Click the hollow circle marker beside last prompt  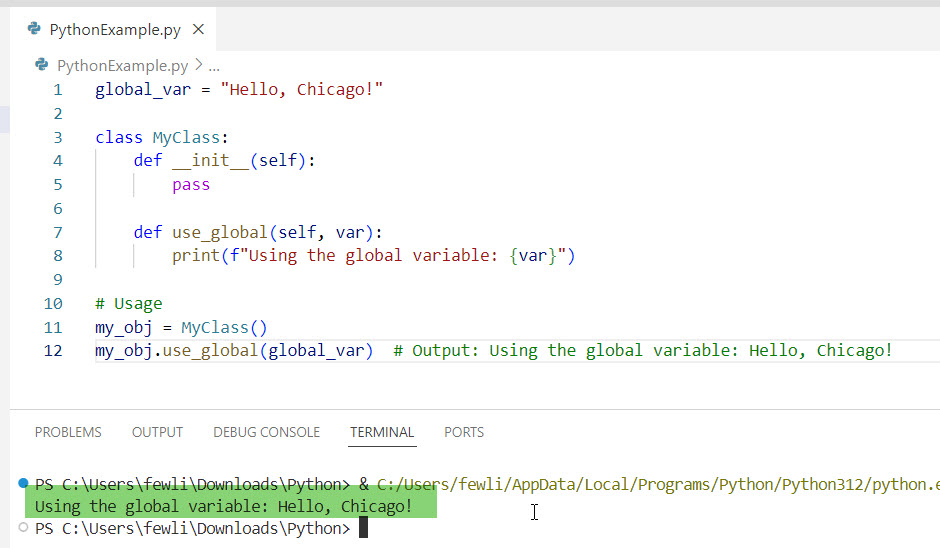click(x=23, y=528)
